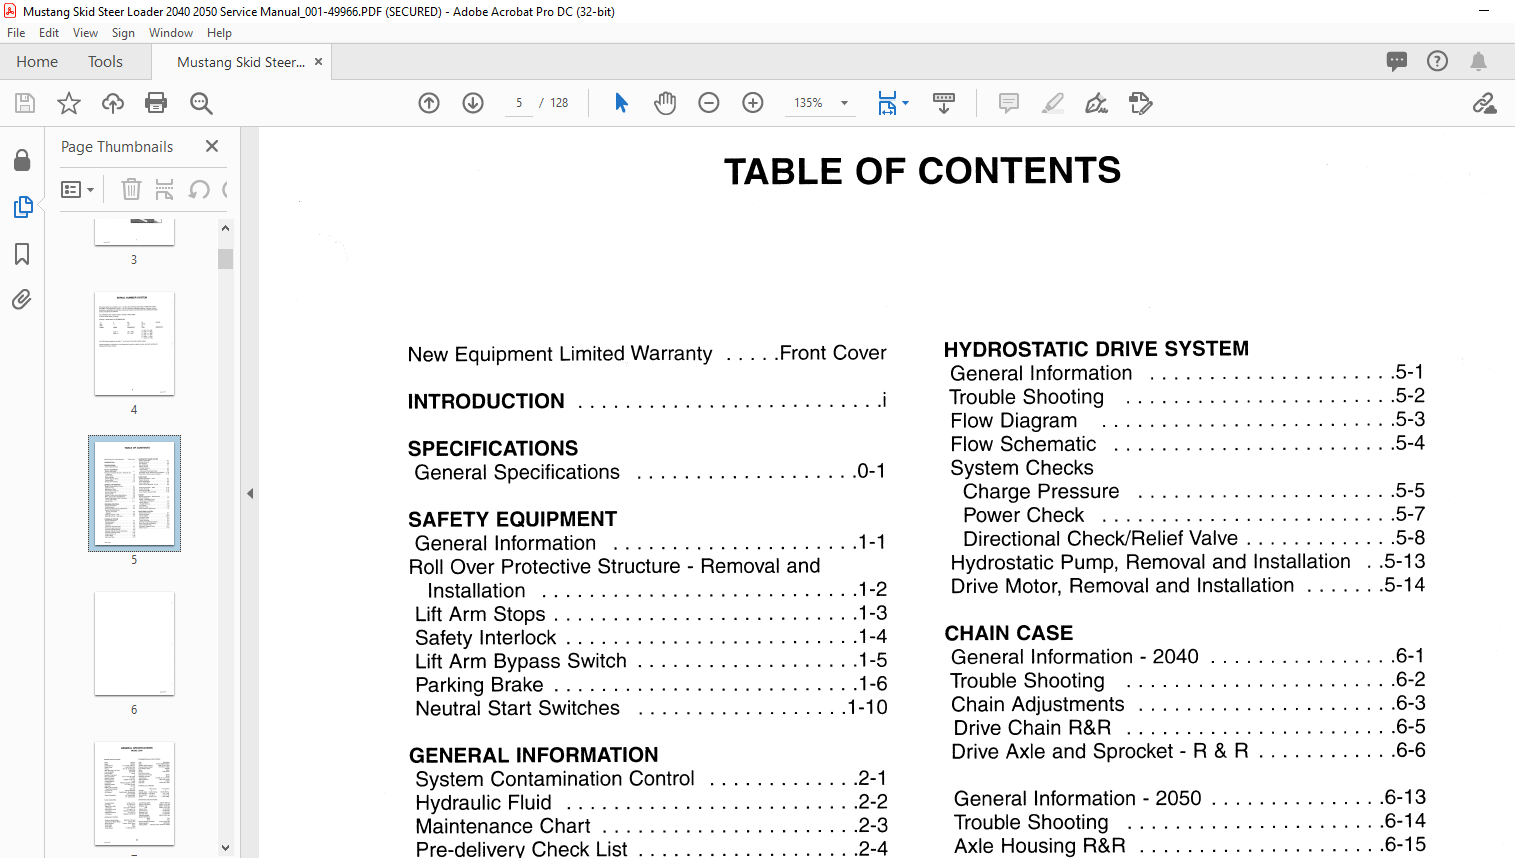Share a link with the link icon
Viewport: 1515px width, 858px height.
[x=1484, y=103]
